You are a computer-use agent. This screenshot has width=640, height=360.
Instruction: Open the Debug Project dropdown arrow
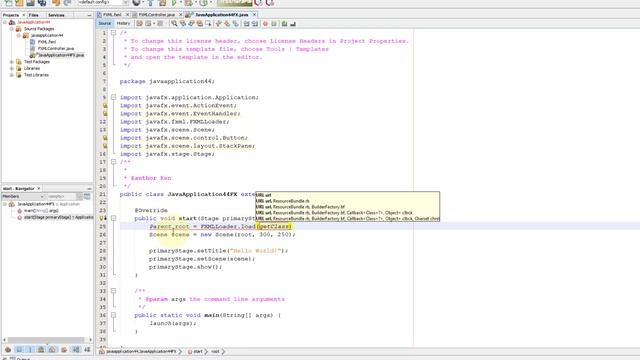tap(195, 3)
